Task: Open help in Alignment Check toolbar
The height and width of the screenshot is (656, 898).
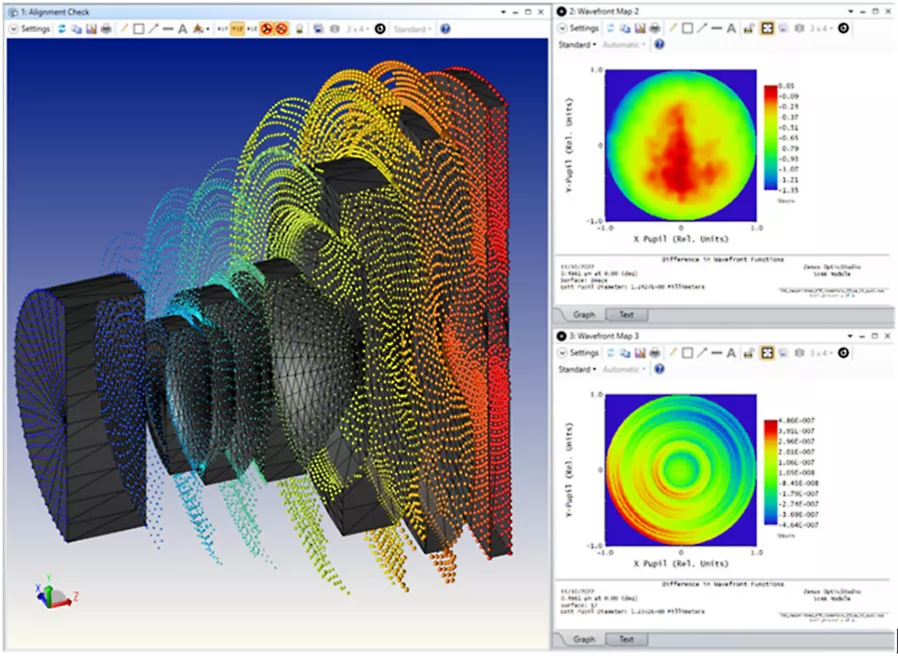Action: pyautogui.click(x=445, y=29)
